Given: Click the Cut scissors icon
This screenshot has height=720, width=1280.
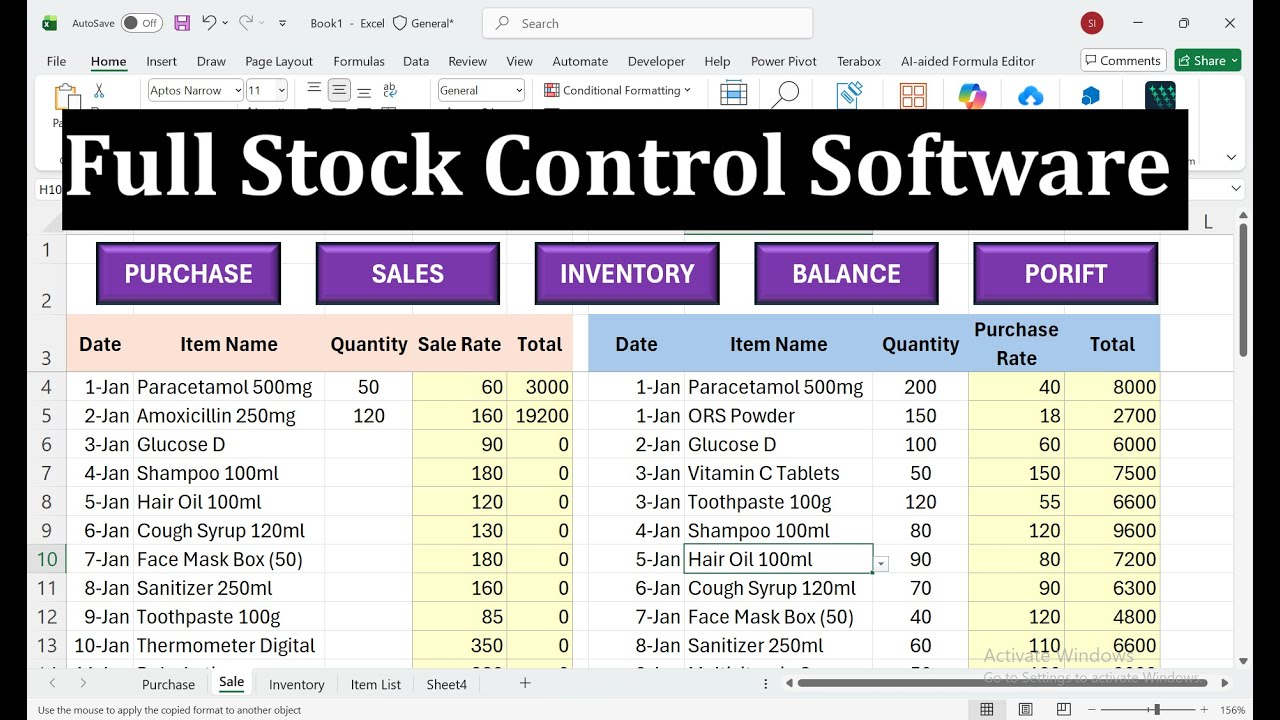Looking at the screenshot, I should coord(98,91).
